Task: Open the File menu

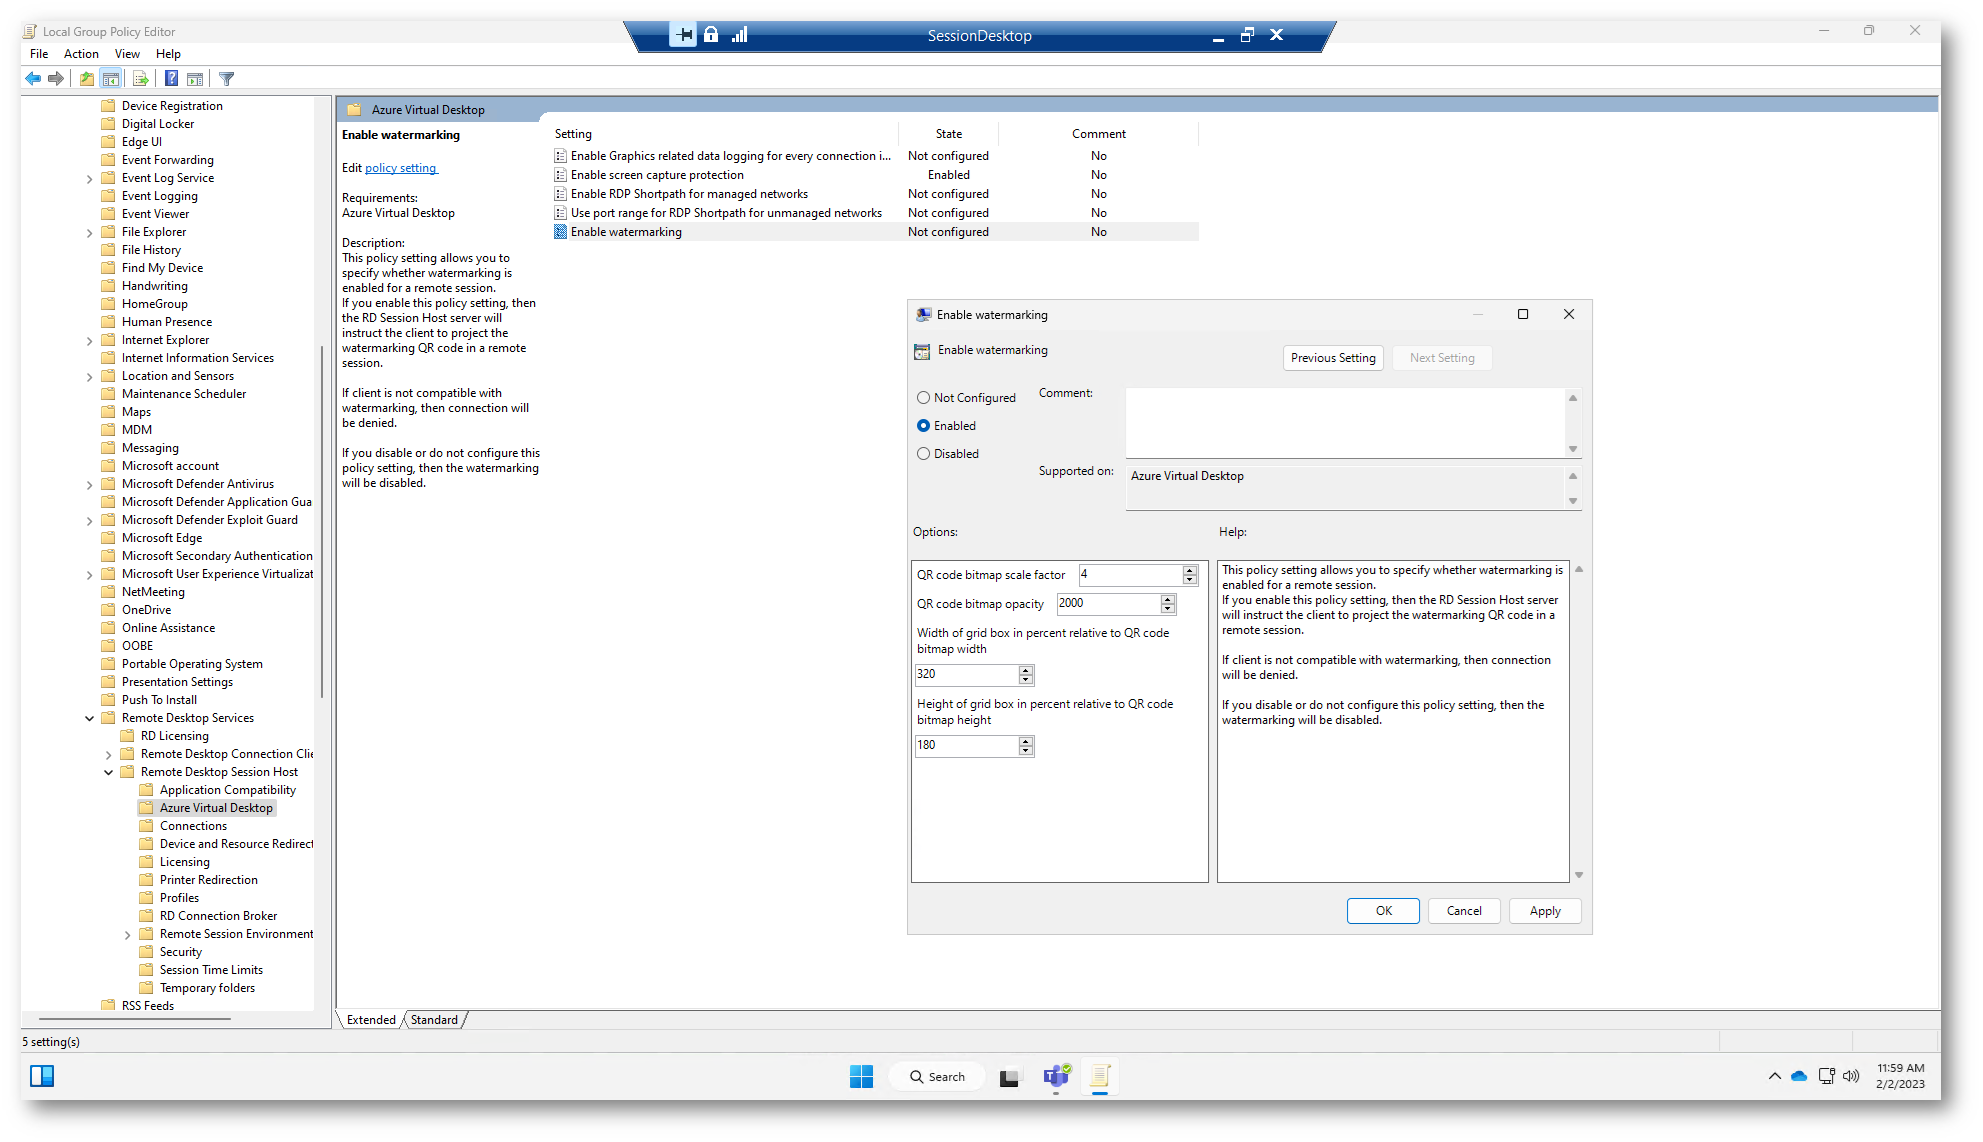Action: pos(39,54)
